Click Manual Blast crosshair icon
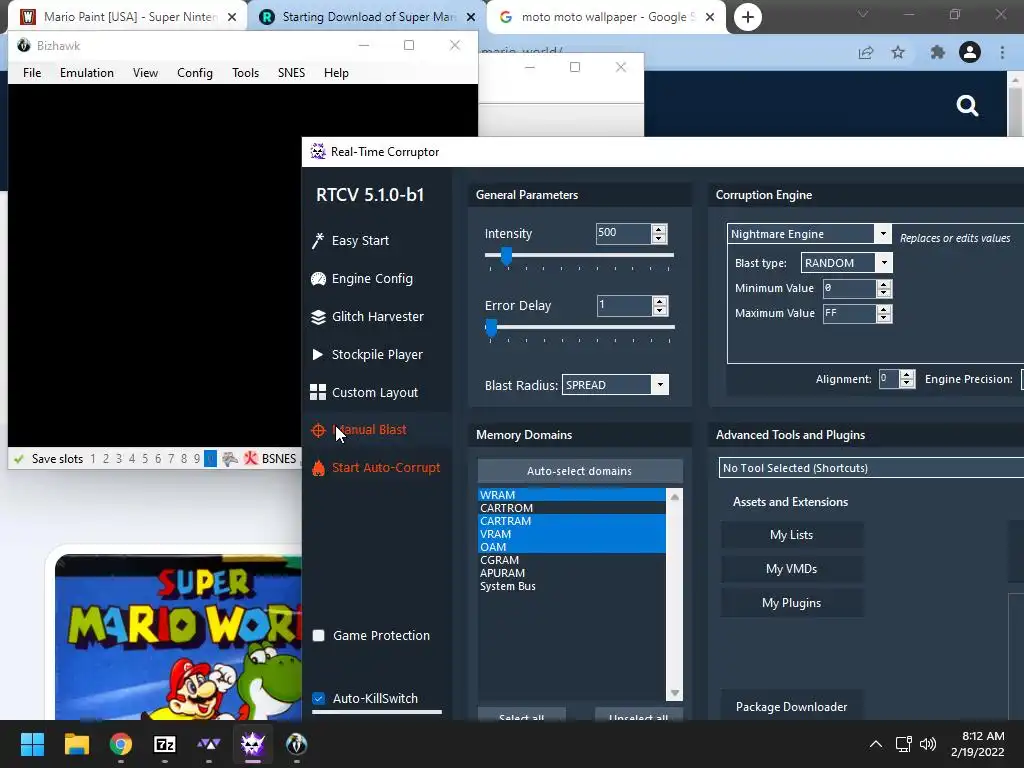 click(x=318, y=430)
